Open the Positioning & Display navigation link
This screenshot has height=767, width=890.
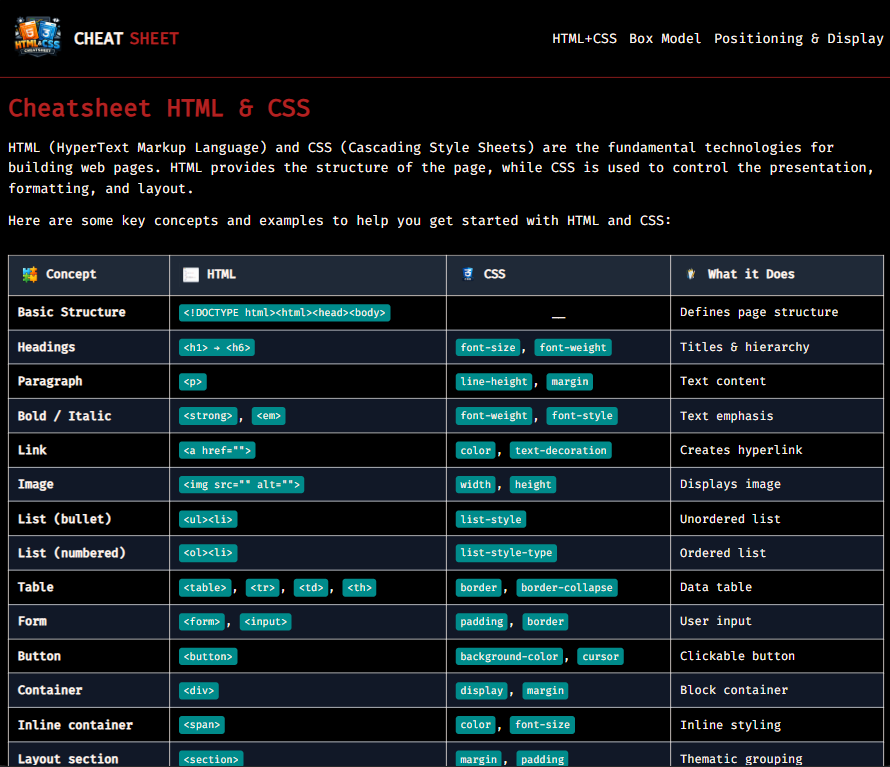click(798, 39)
